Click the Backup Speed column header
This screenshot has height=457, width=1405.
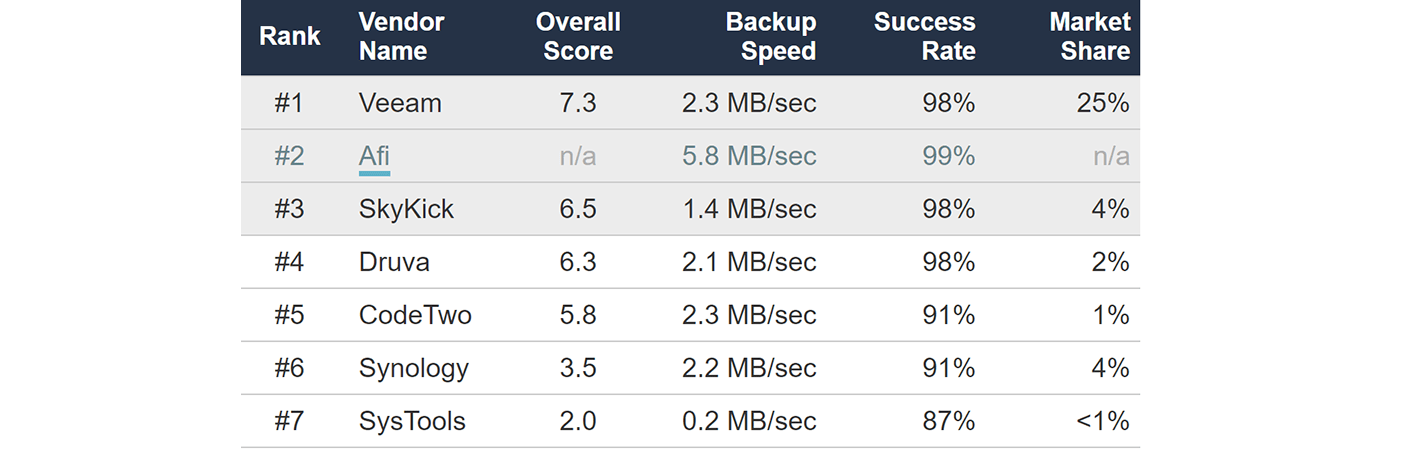[770, 37]
